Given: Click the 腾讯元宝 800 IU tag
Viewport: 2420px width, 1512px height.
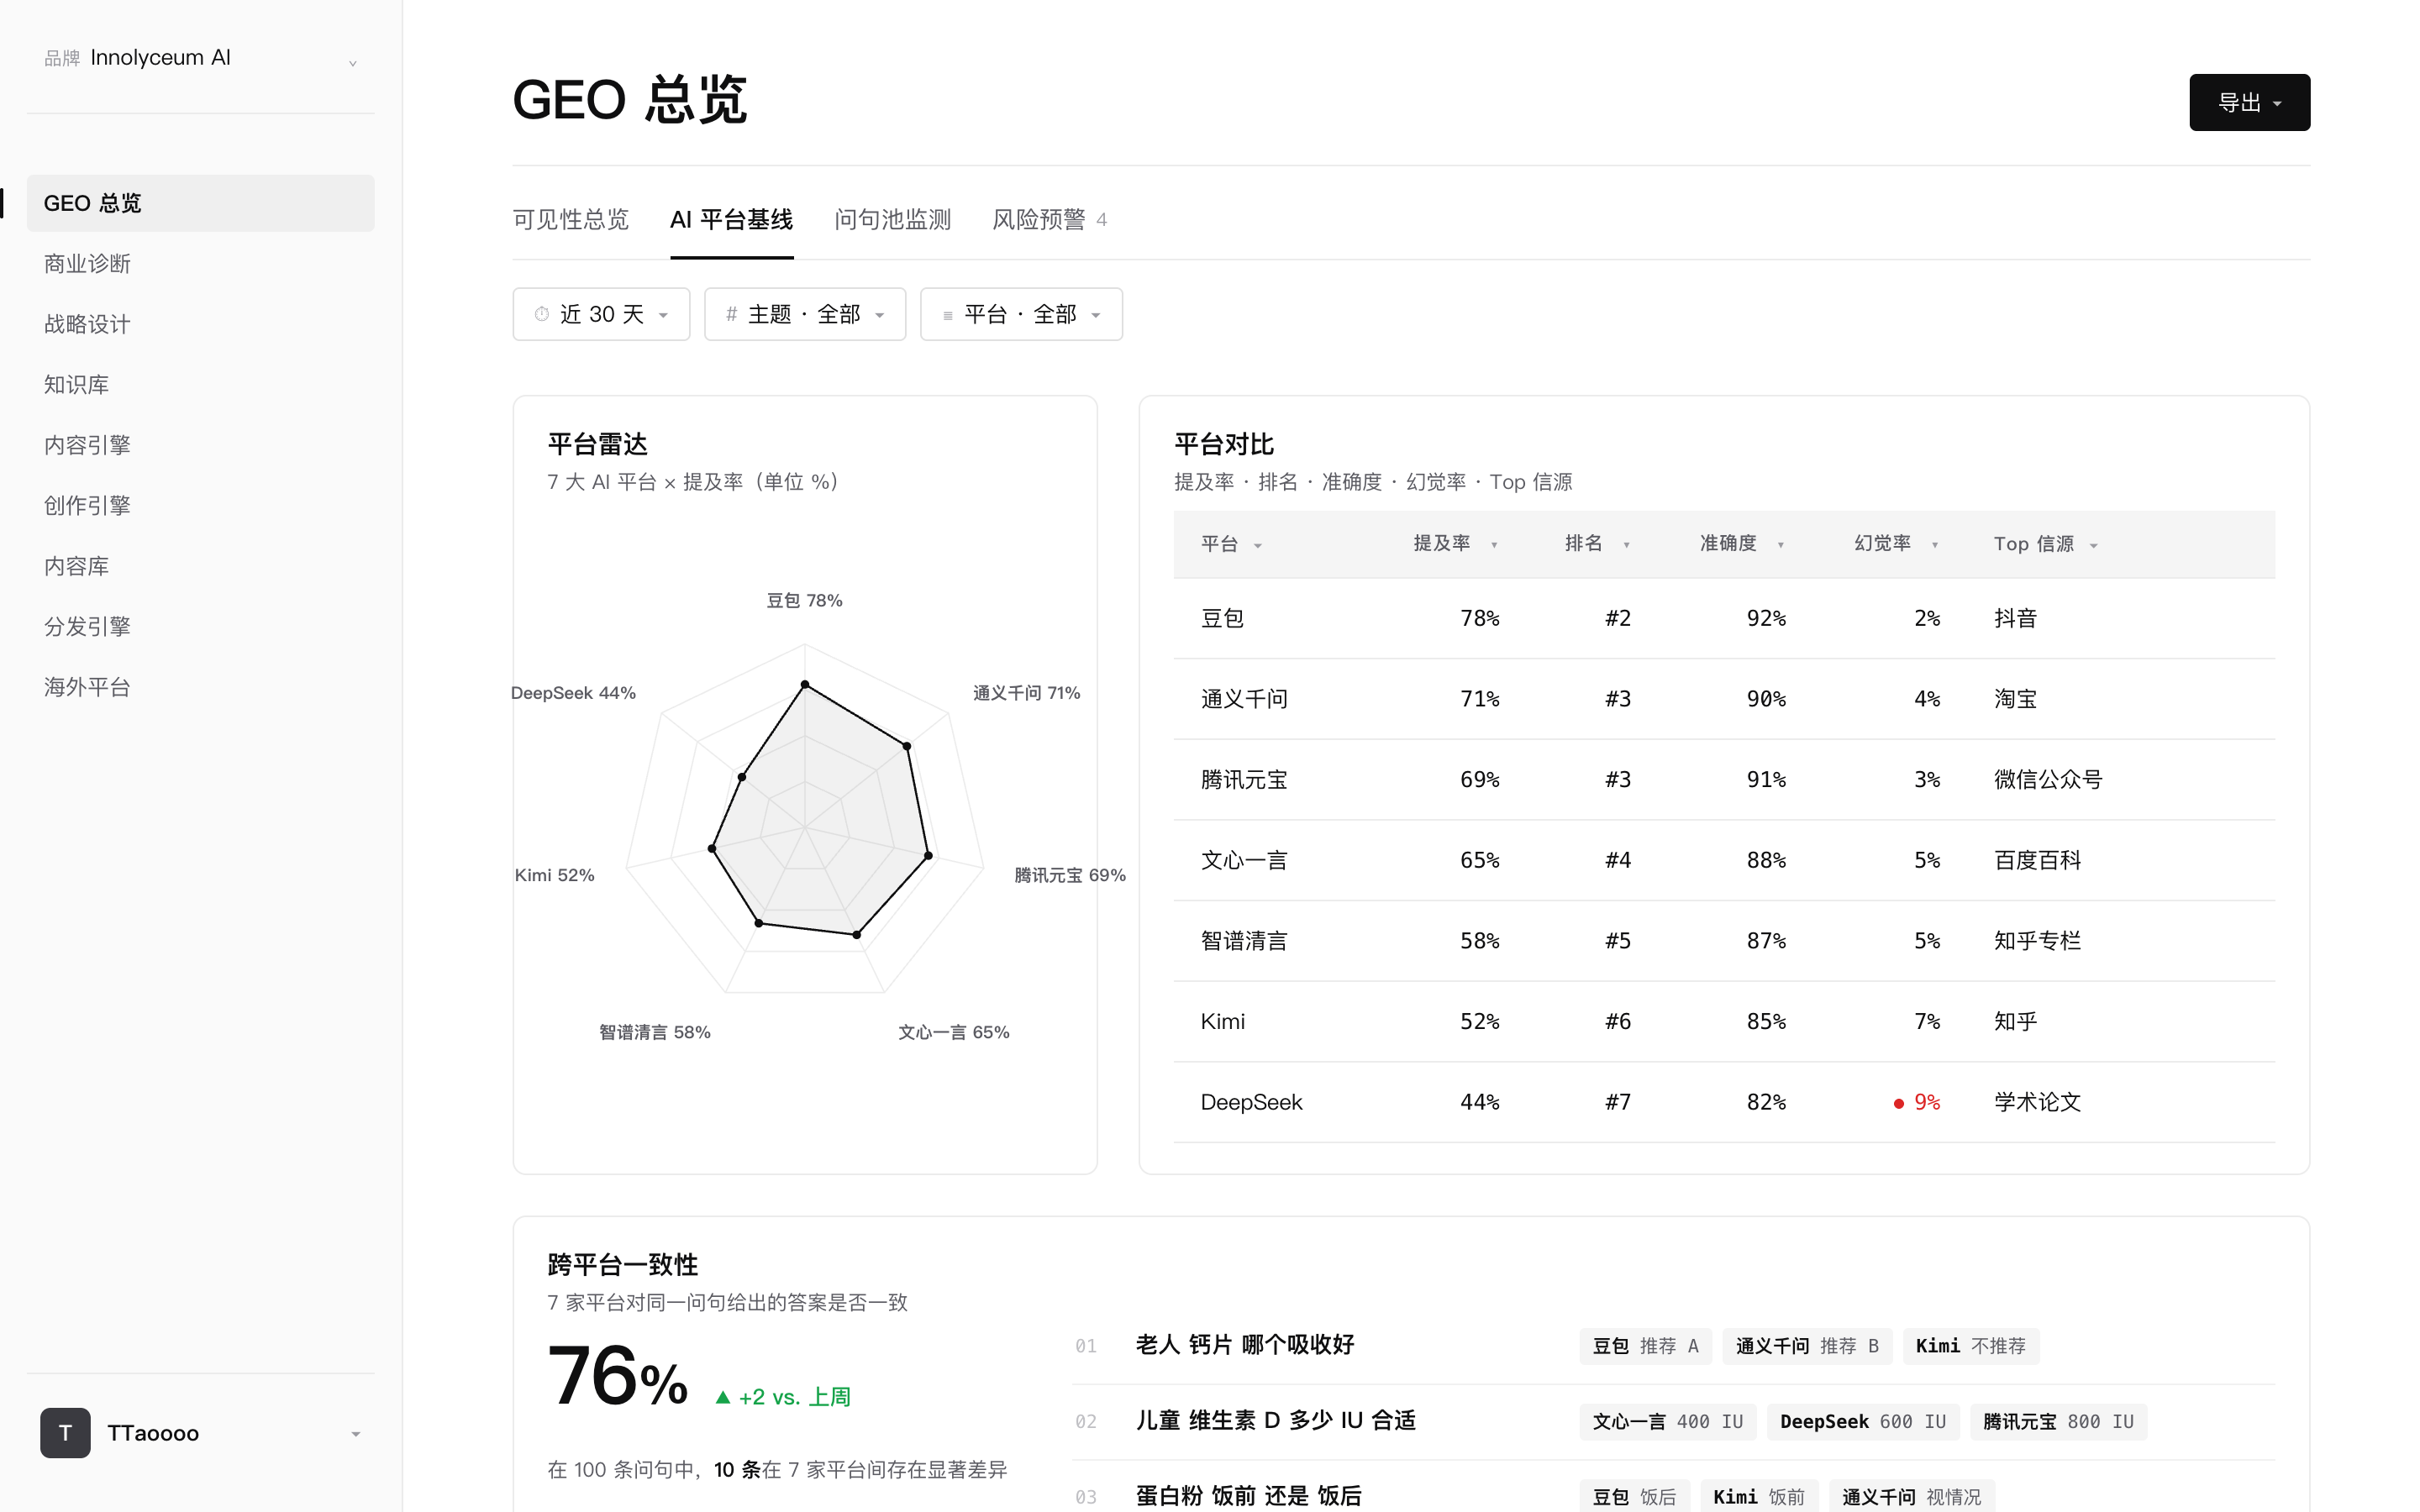Looking at the screenshot, I should pyautogui.click(x=2058, y=1422).
